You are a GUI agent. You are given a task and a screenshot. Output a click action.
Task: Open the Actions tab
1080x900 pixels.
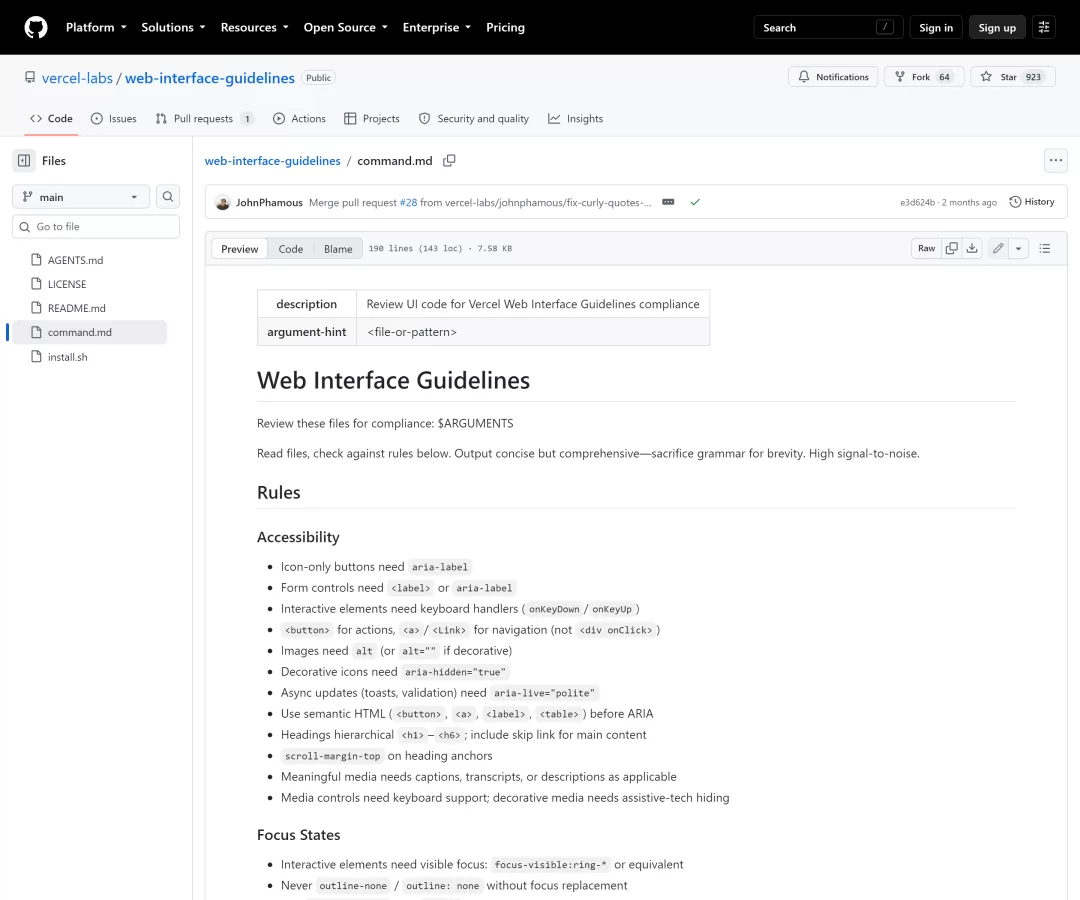click(x=299, y=118)
